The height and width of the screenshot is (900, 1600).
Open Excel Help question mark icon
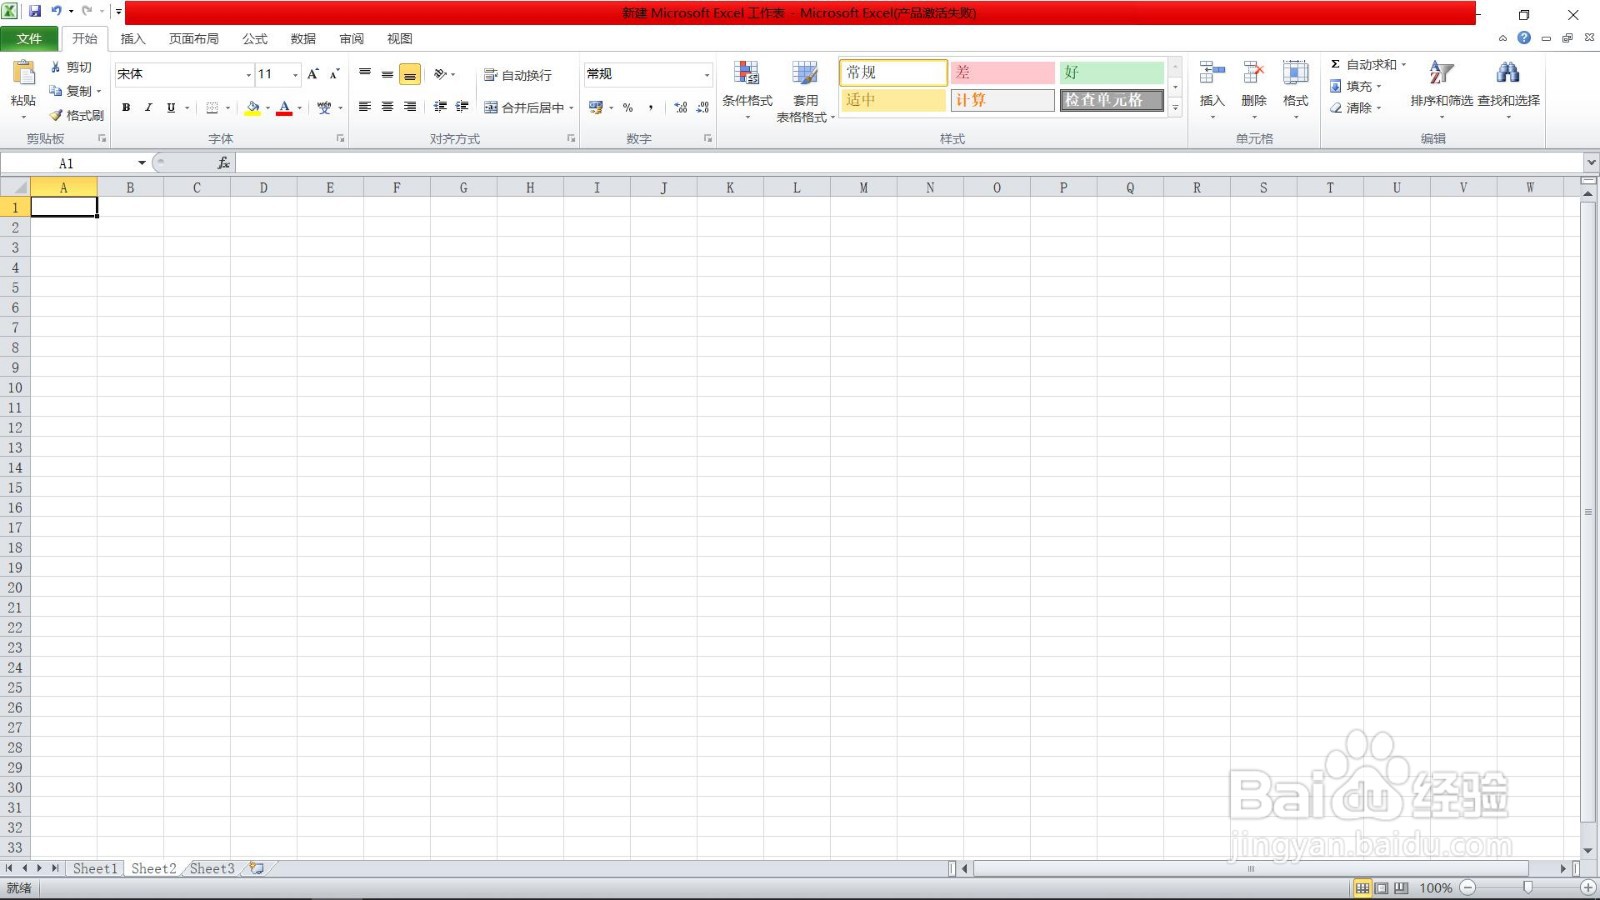[1524, 38]
